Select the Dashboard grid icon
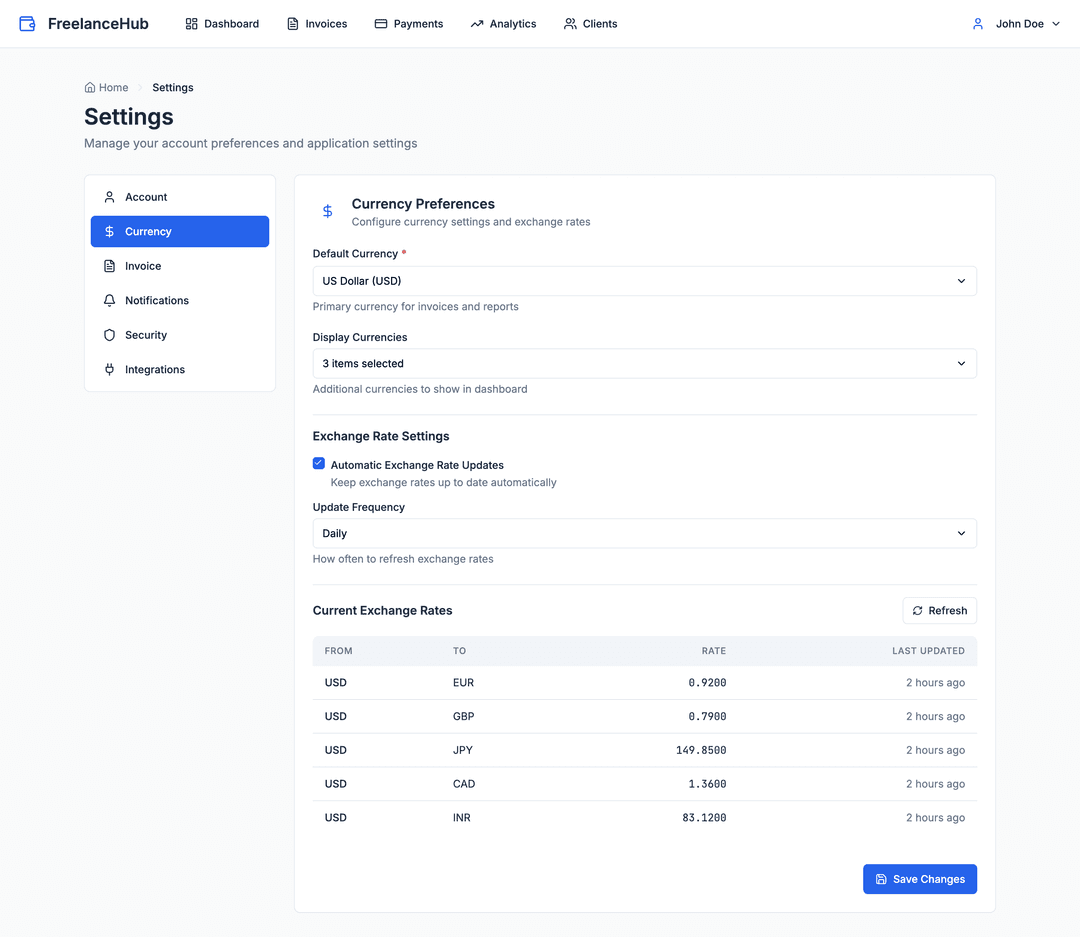The width and height of the screenshot is (1080, 937). pos(190,23)
